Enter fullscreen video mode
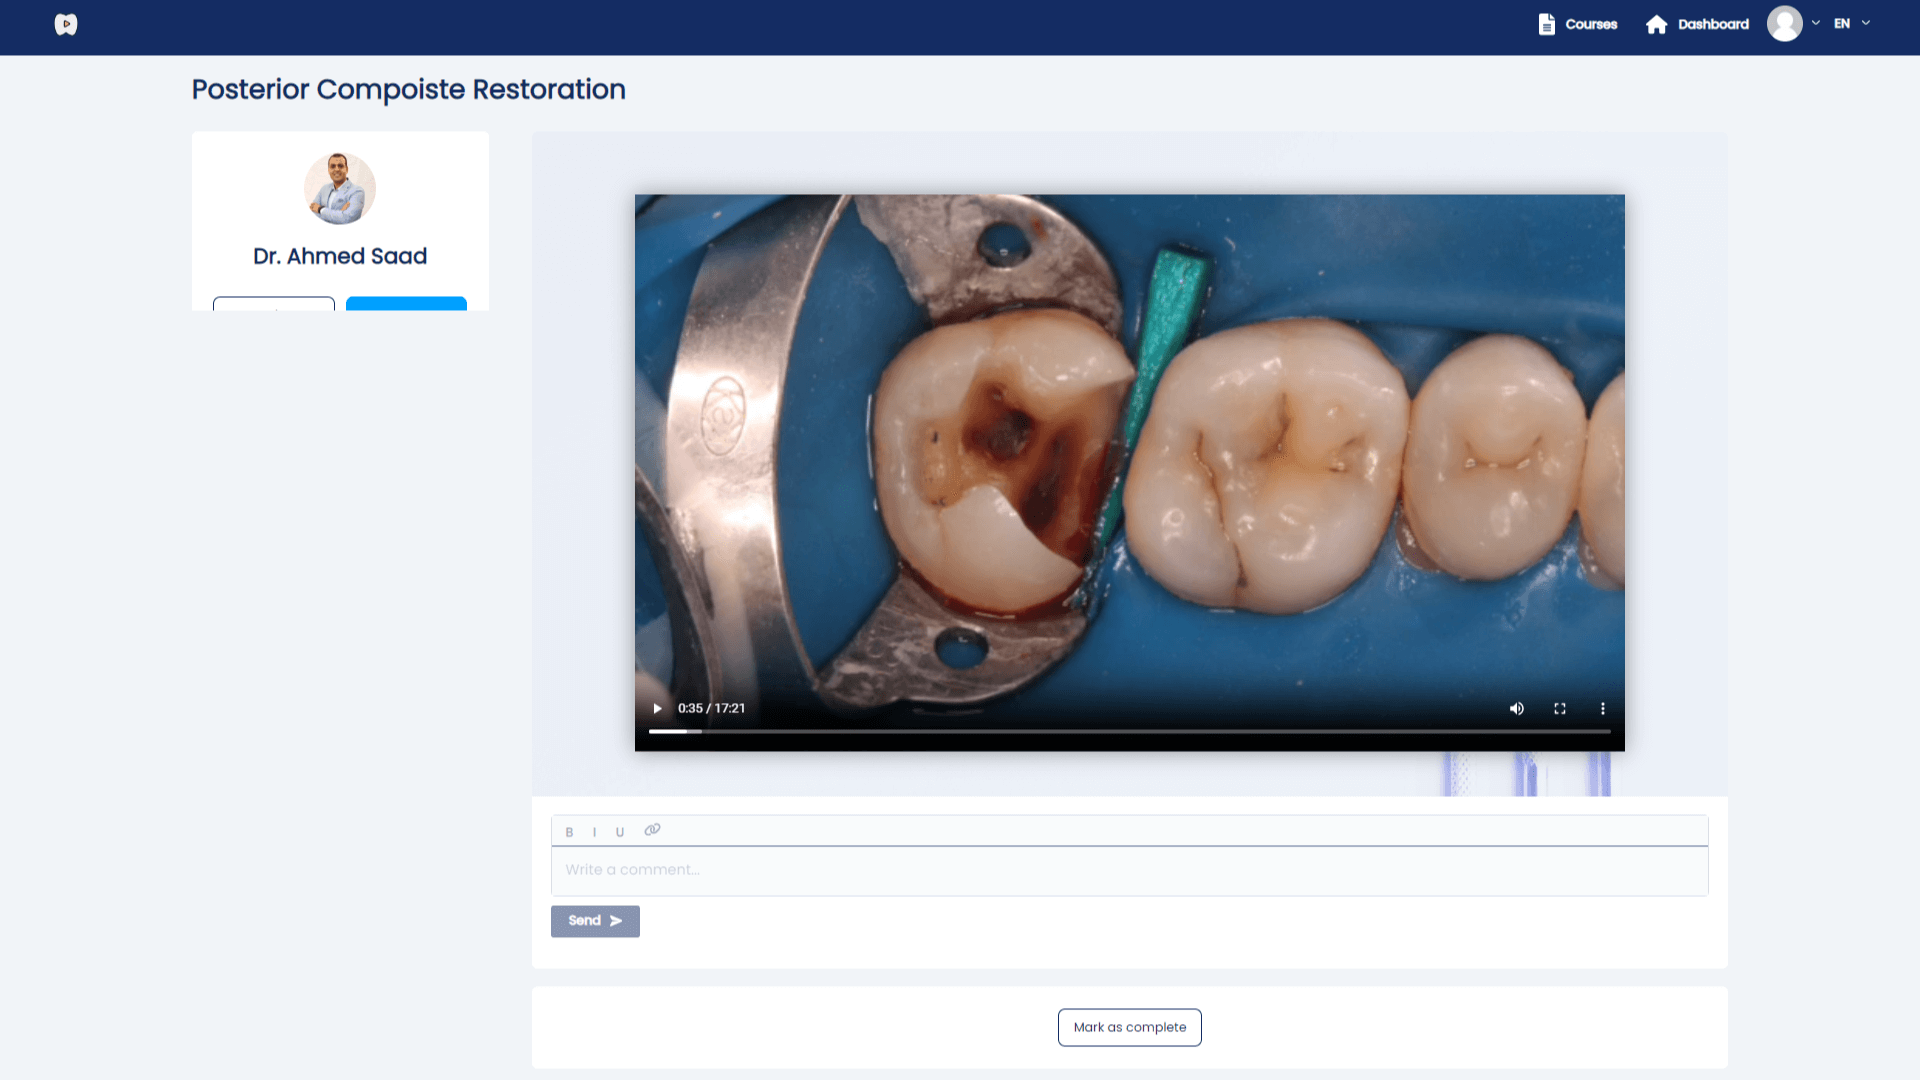 [x=1560, y=708]
